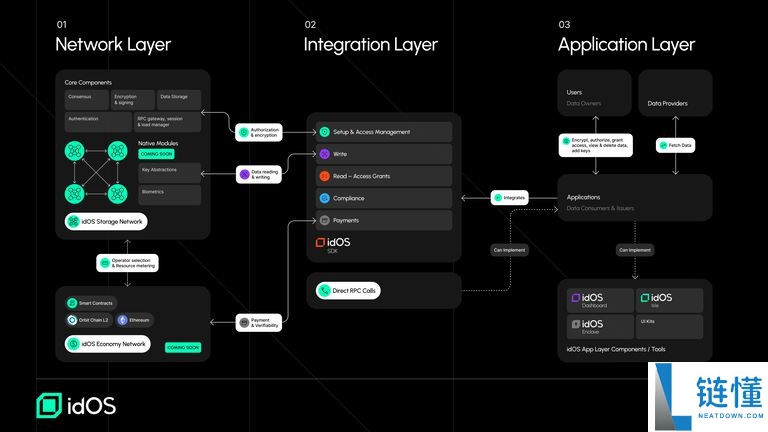Click the Data reading & writing label
Image resolution: width=768 pixels, height=432 pixels.
pyautogui.click(x=259, y=174)
